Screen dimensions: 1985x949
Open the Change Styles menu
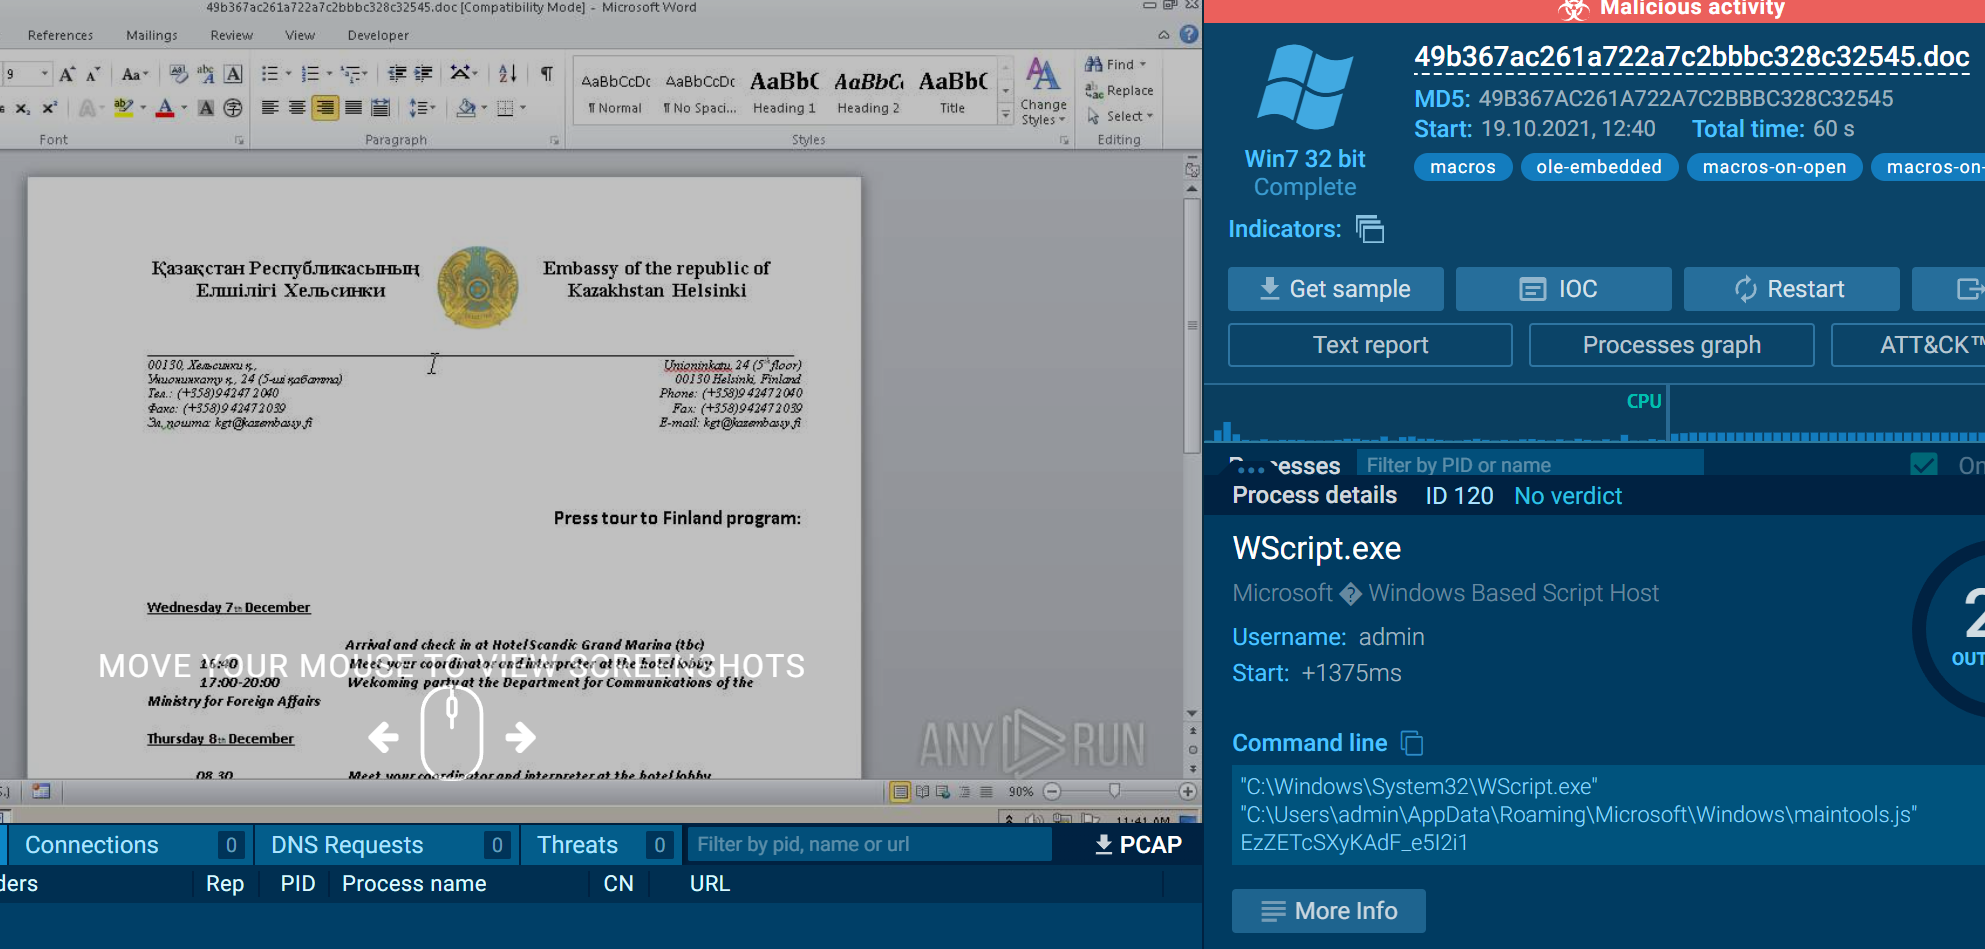pyautogui.click(x=1043, y=92)
